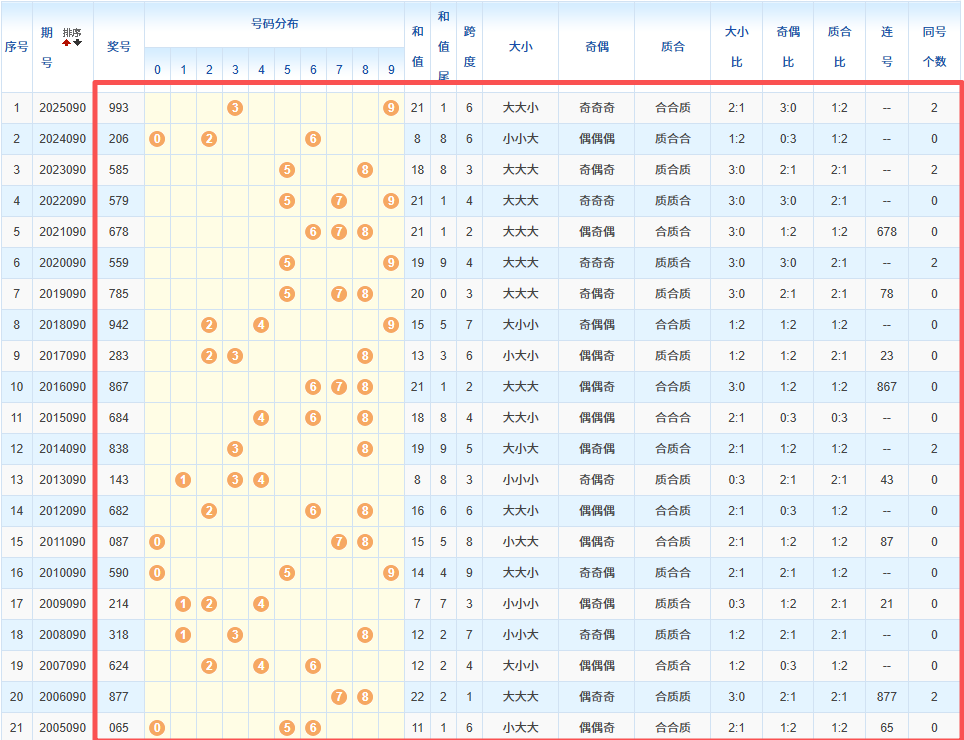The height and width of the screenshot is (740, 964).
Task: Click the 号码分布 column header
Action: click(x=274, y=23)
